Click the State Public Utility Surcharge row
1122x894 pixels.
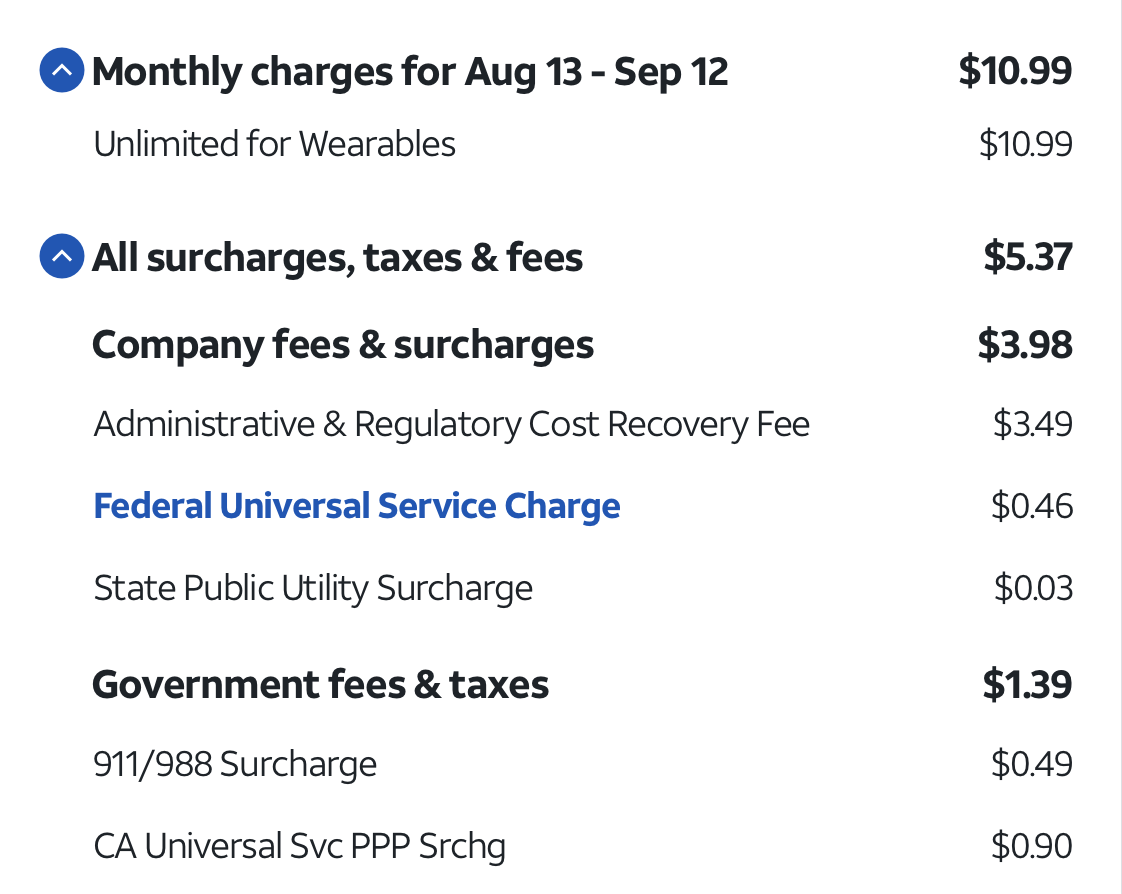[312, 588]
